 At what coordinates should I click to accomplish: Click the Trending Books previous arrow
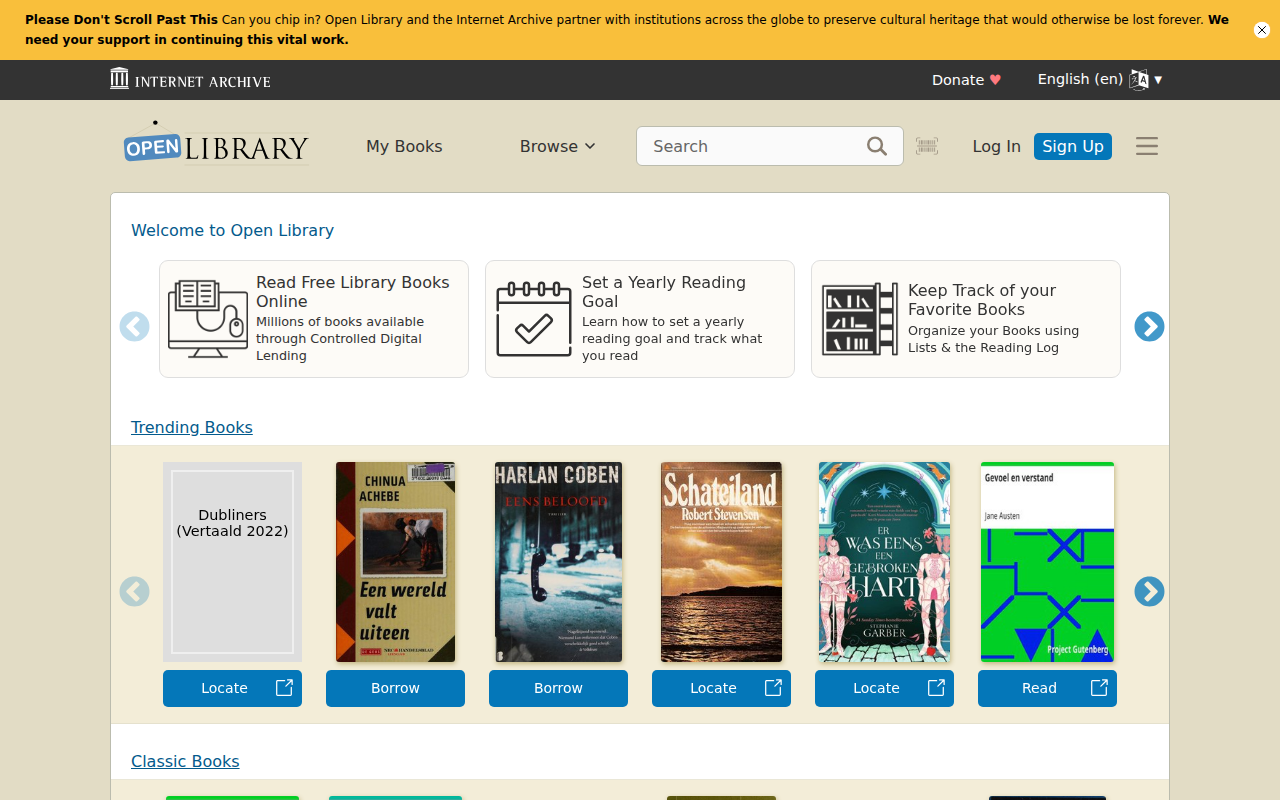click(135, 592)
